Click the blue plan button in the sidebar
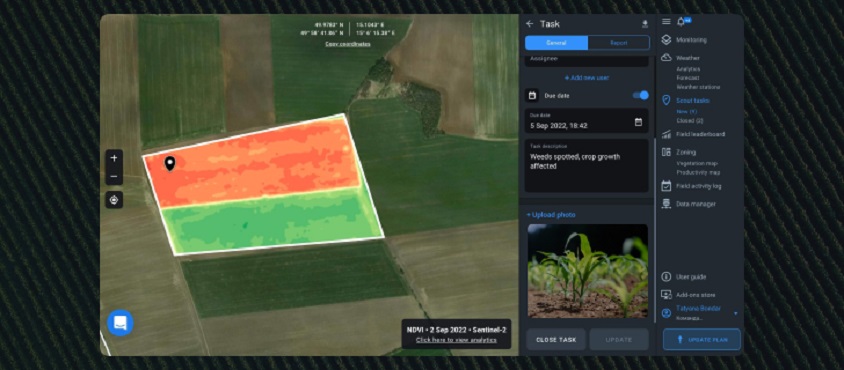This screenshot has height=370, width=844. point(702,340)
